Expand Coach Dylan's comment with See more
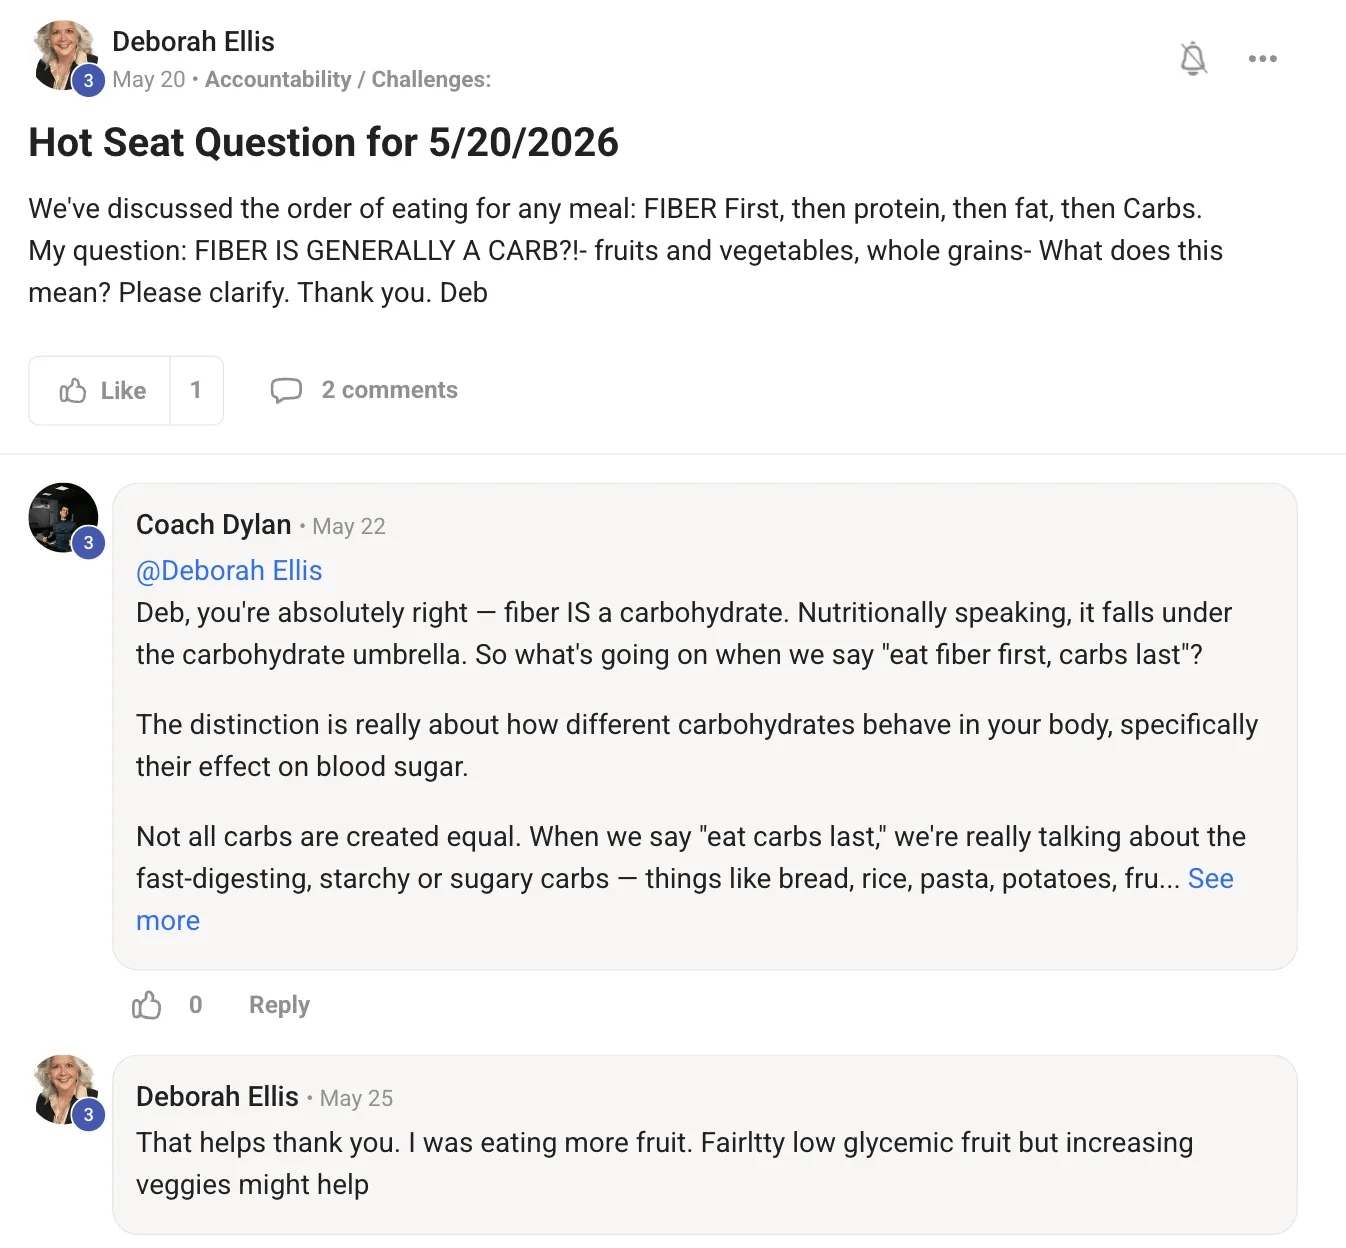 [1210, 879]
